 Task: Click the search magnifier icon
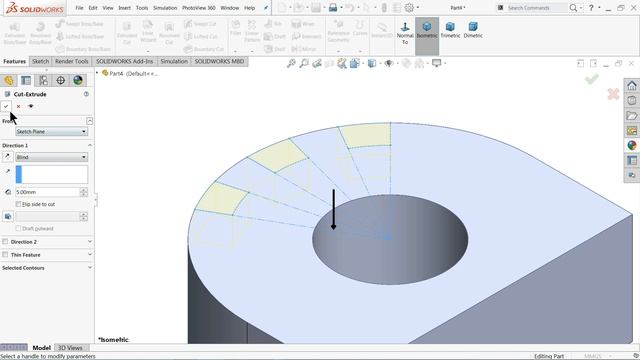point(573,8)
